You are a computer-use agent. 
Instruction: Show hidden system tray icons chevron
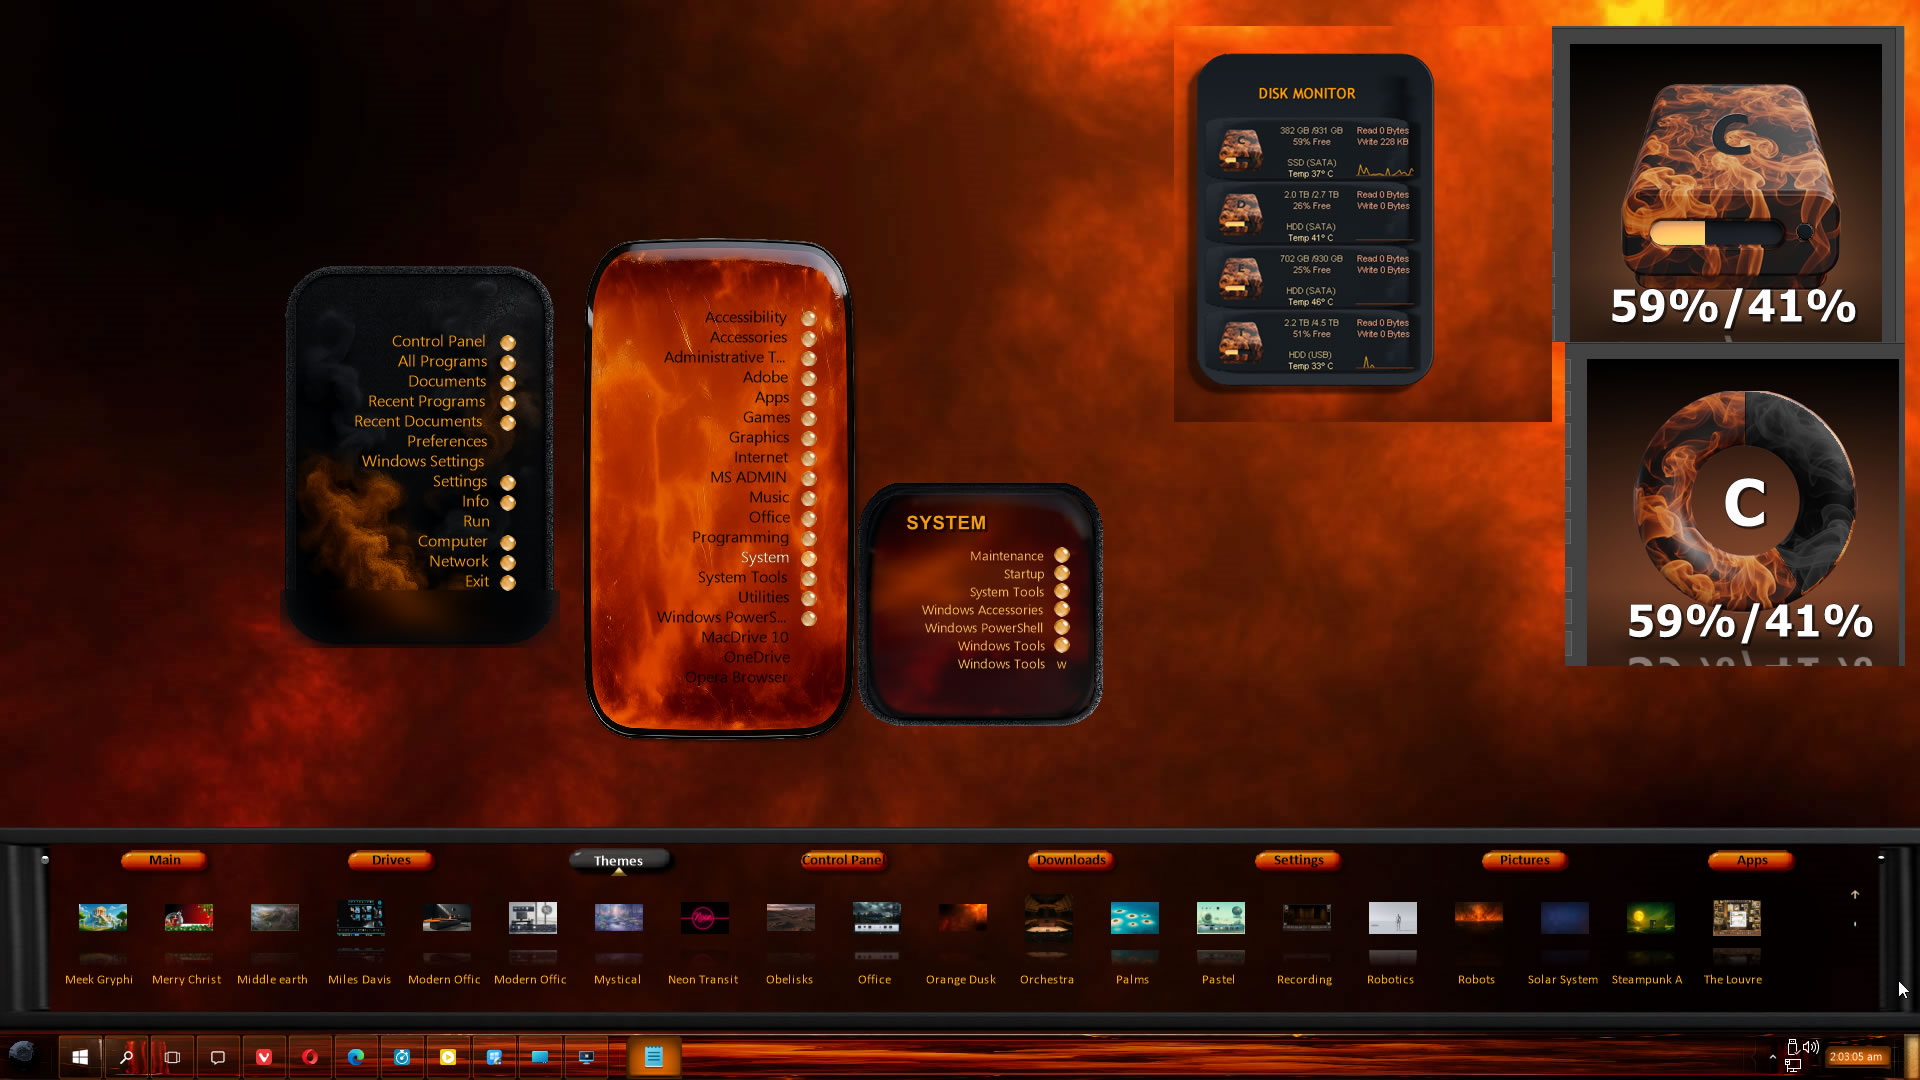coord(1772,1057)
